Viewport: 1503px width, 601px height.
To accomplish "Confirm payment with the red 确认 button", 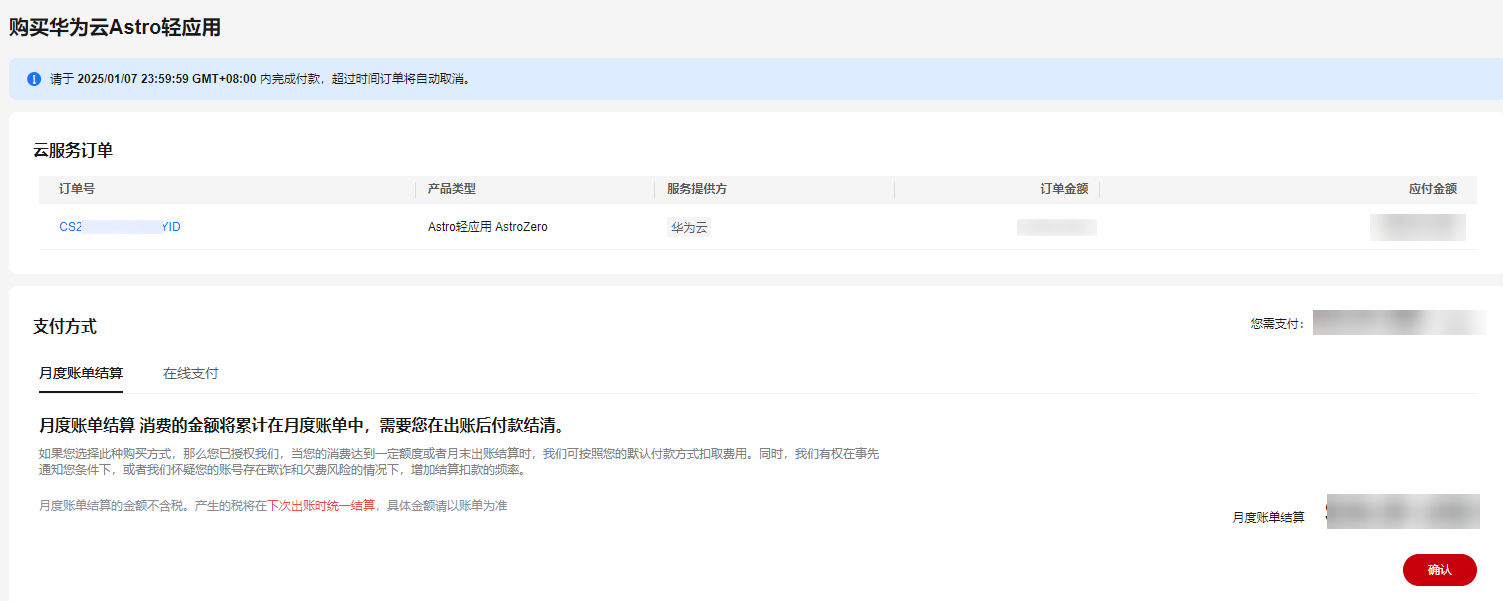I will (x=1439, y=570).
